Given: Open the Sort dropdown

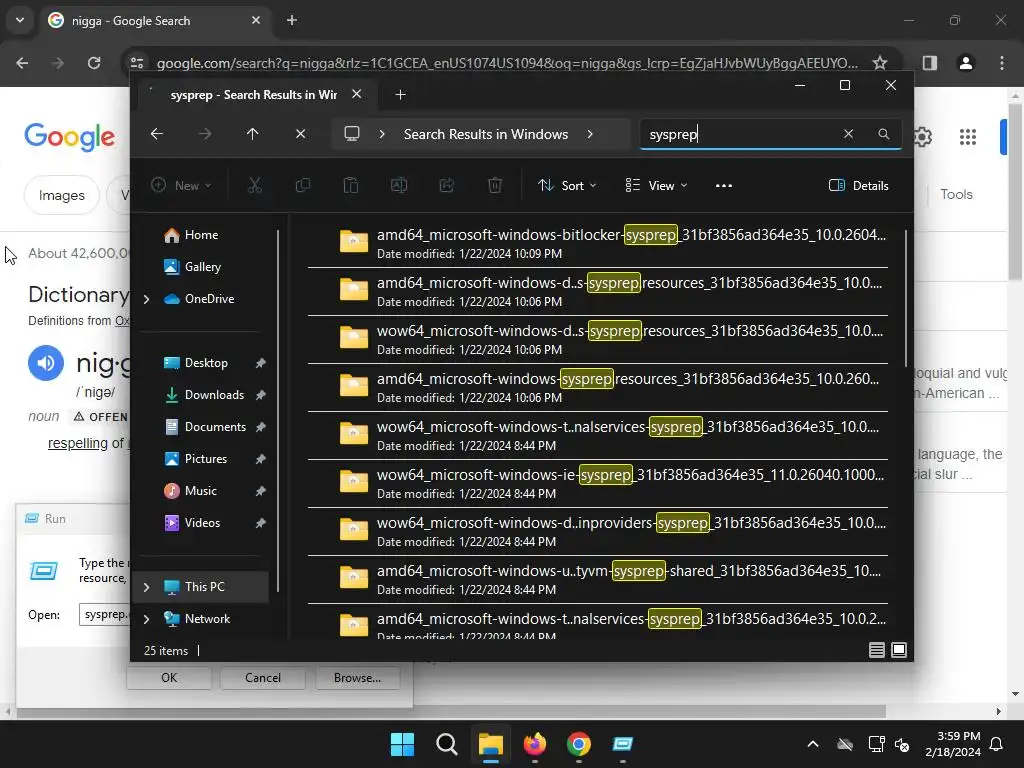Looking at the screenshot, I should (x=567, y=185).
